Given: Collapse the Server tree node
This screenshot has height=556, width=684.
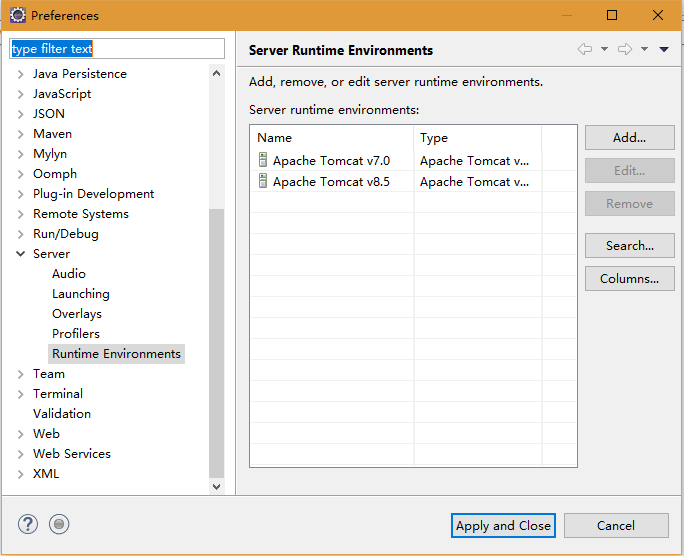Looking at the screenshot, I should click(21, 253).
